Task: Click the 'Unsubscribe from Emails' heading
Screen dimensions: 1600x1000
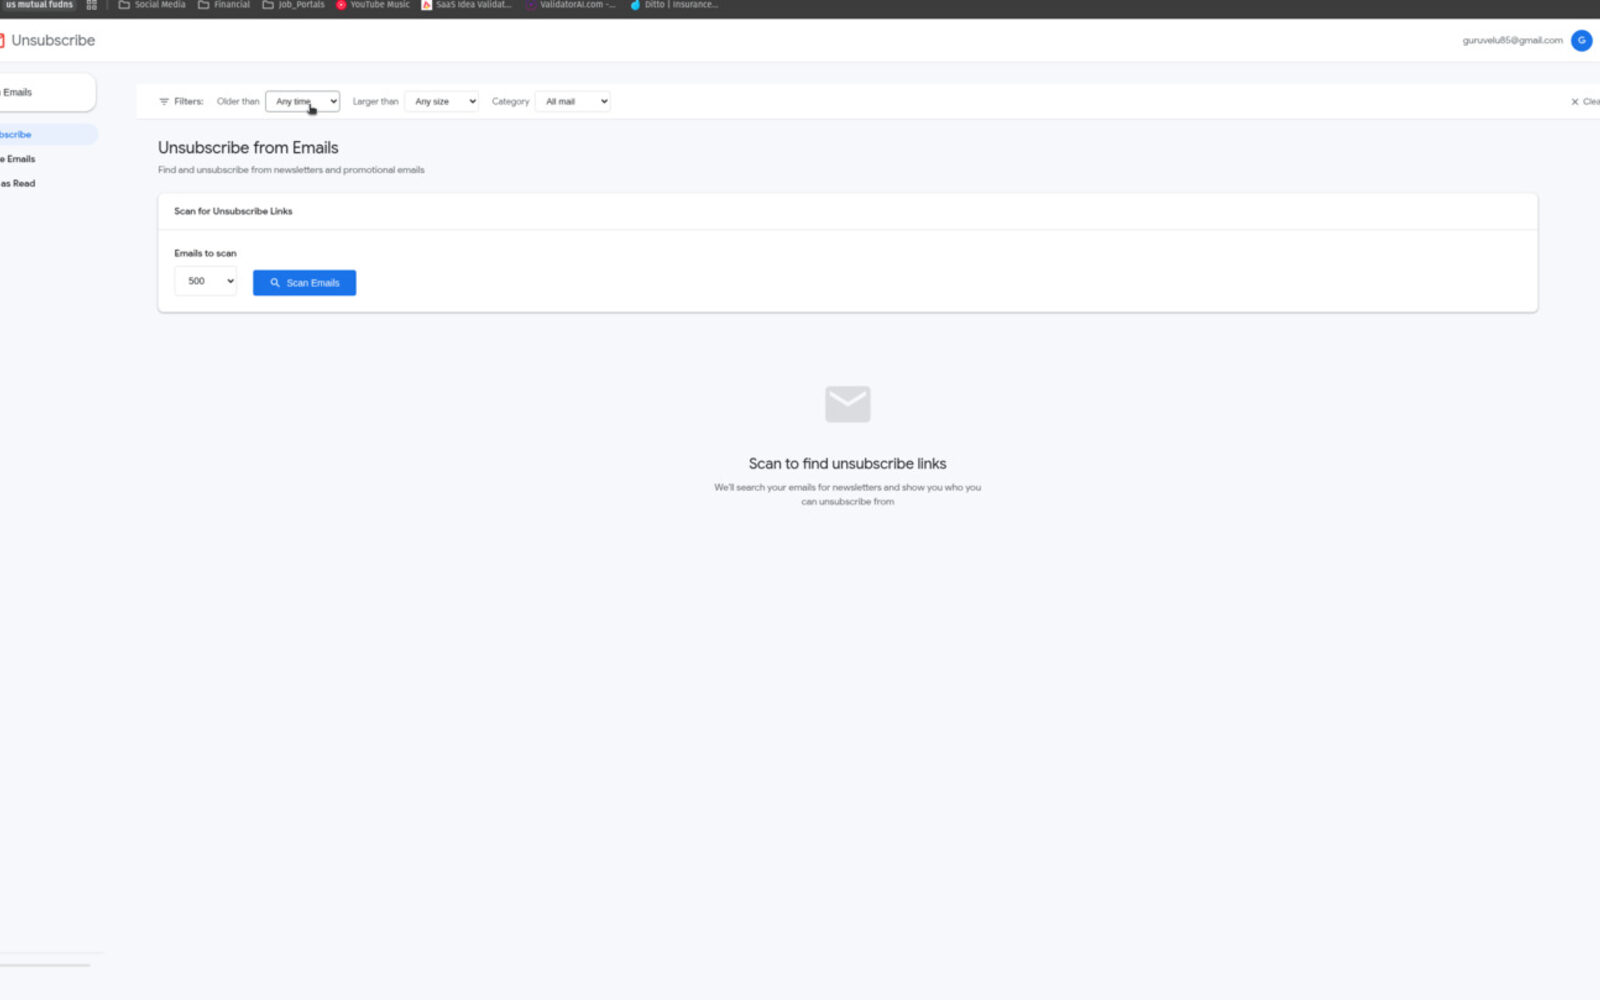Action: tap(248, 148)
